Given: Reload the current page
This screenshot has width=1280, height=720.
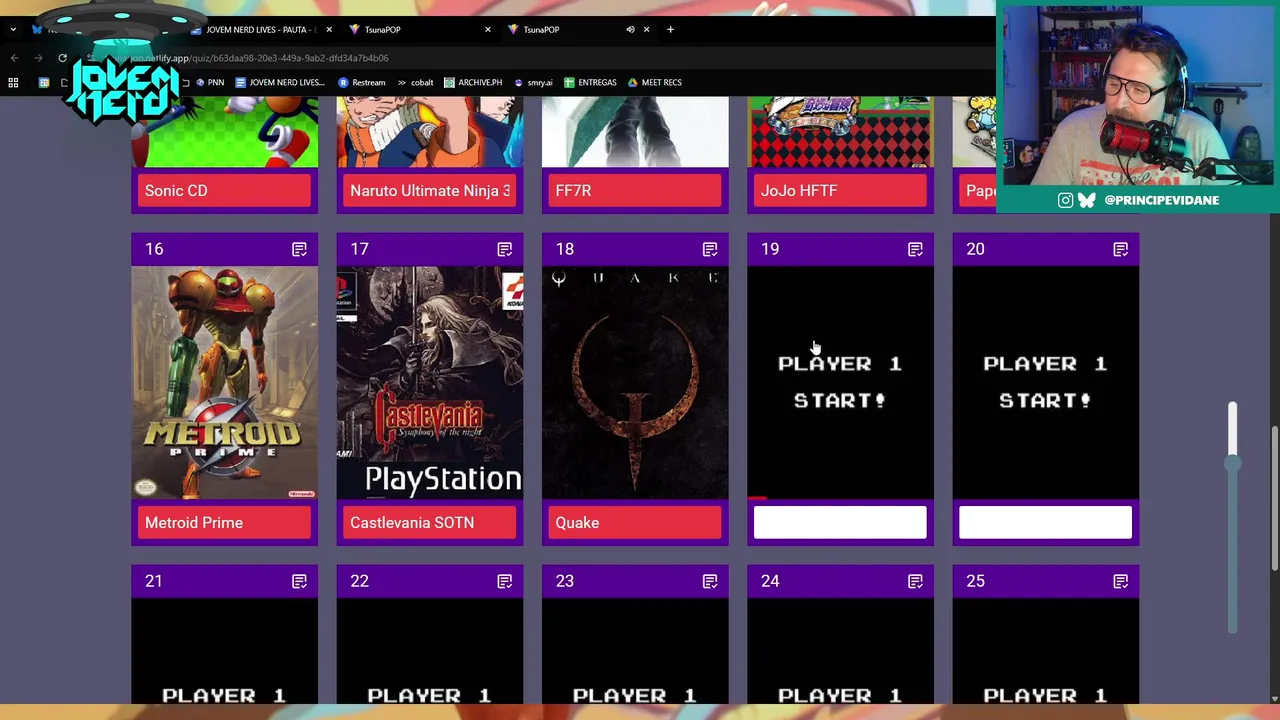Looking at the screenshot, I should coord(62,58).
